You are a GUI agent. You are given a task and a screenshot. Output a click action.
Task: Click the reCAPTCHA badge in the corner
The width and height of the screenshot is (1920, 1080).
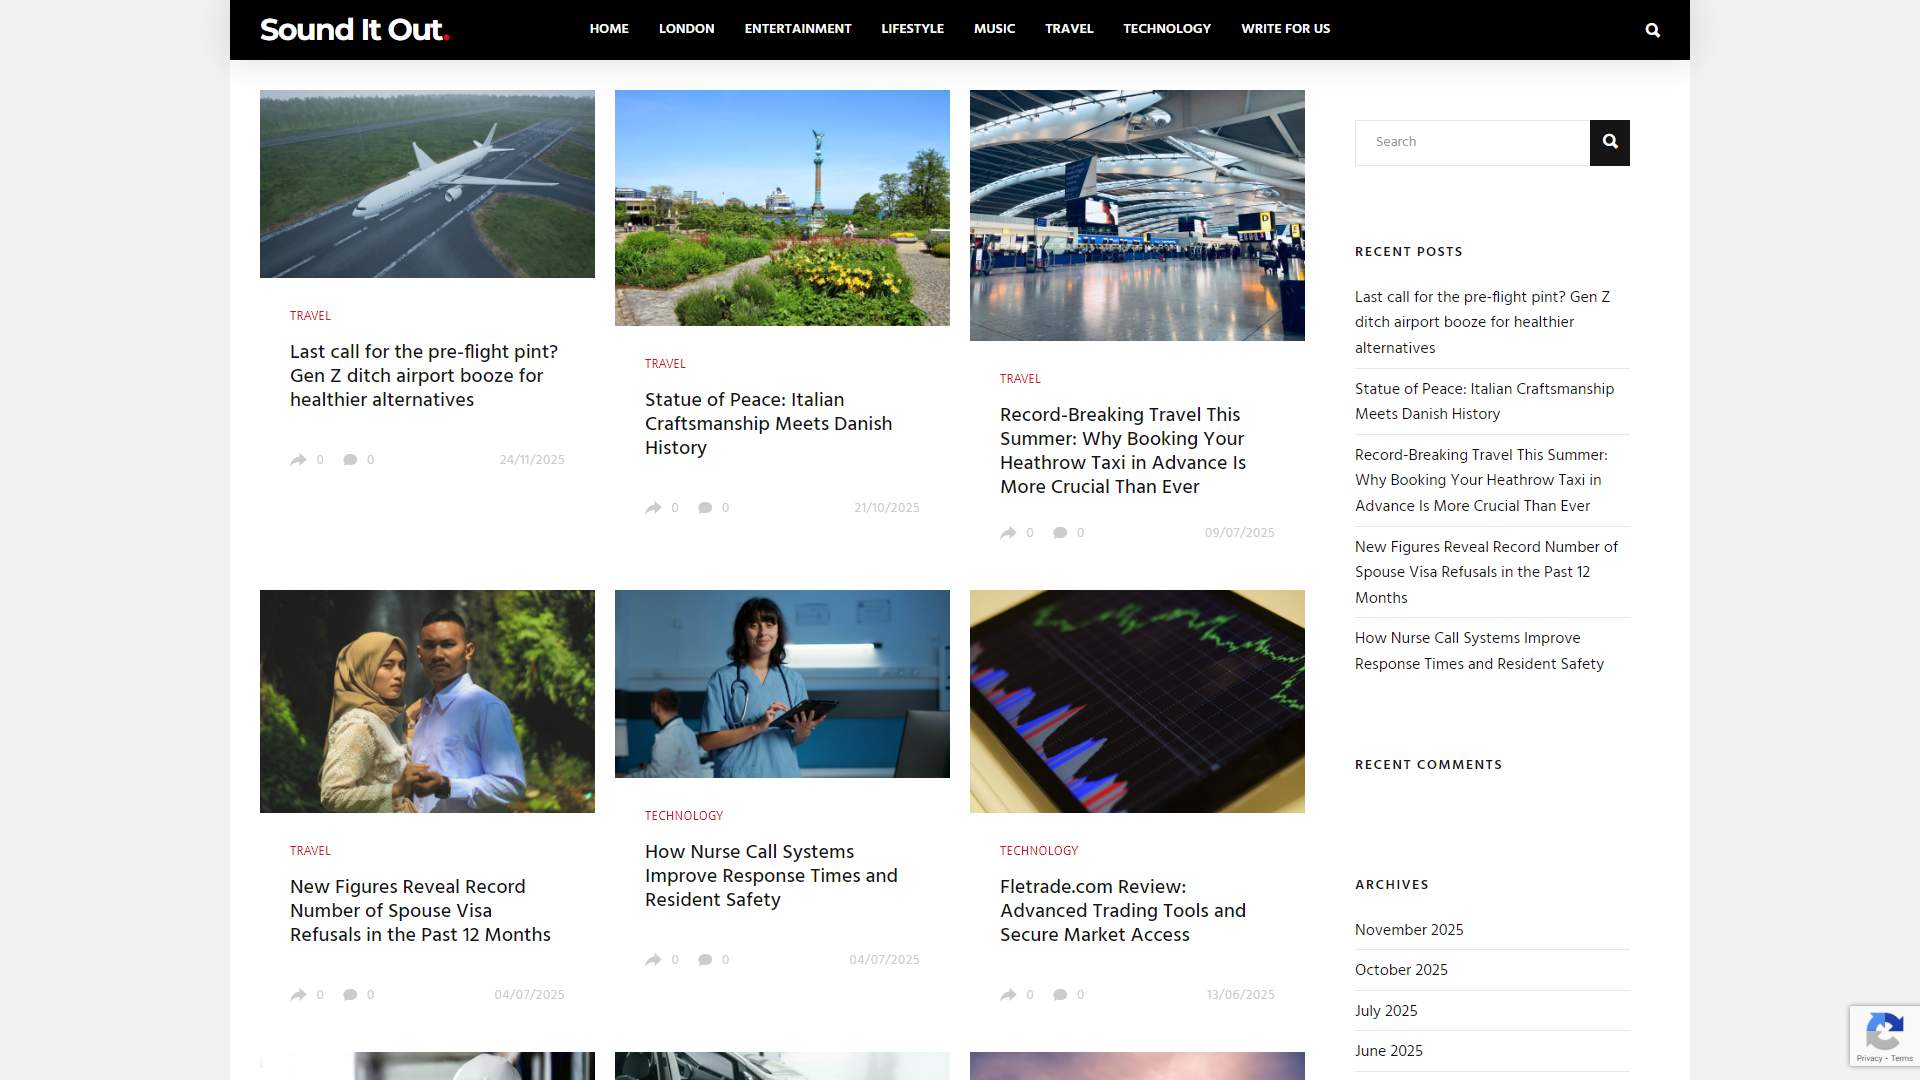(x=1885, y=1036)
